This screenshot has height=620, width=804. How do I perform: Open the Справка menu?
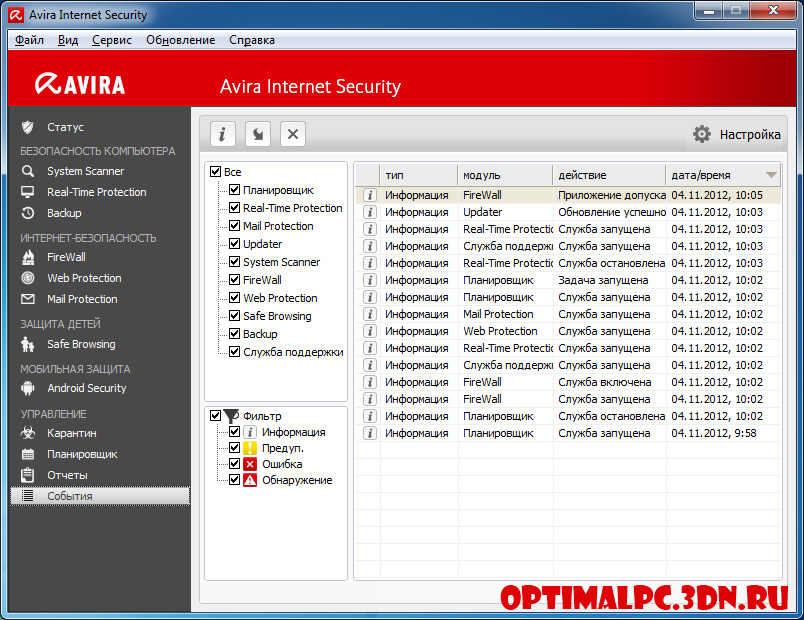(x=252, y=40)
